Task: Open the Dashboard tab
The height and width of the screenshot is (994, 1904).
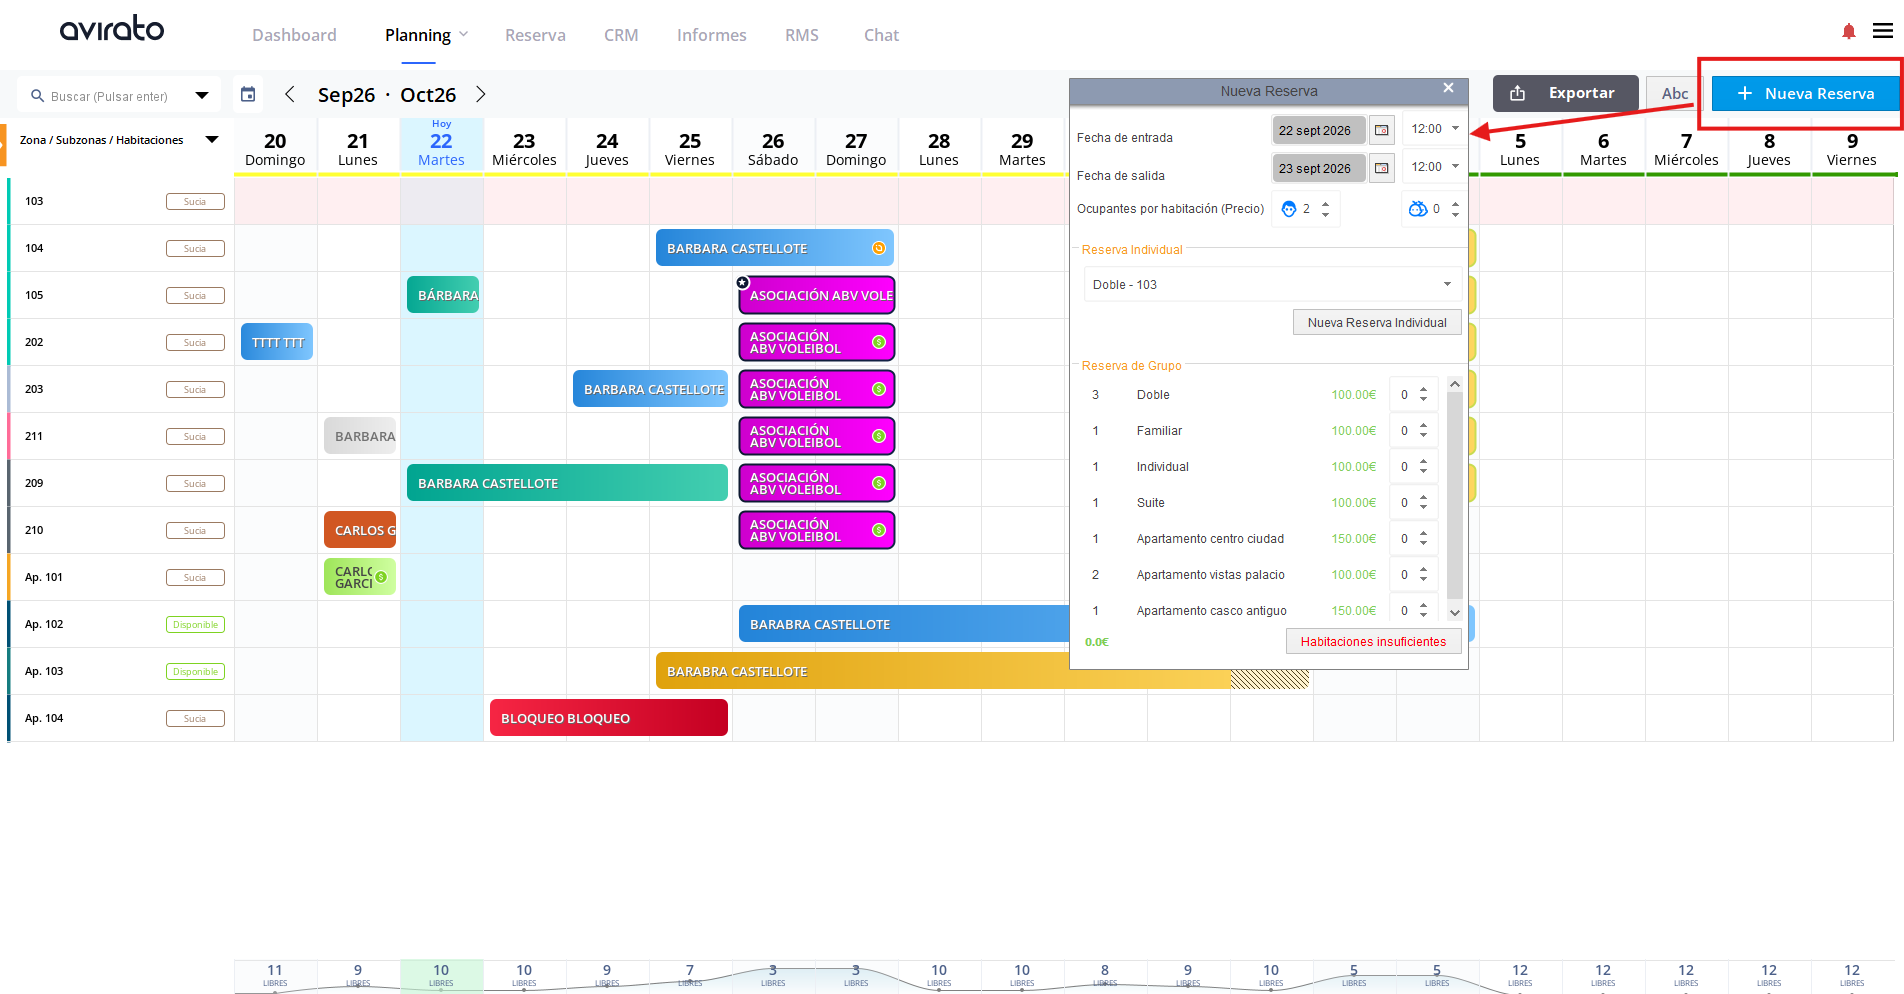Action: (x=294, y=35)
